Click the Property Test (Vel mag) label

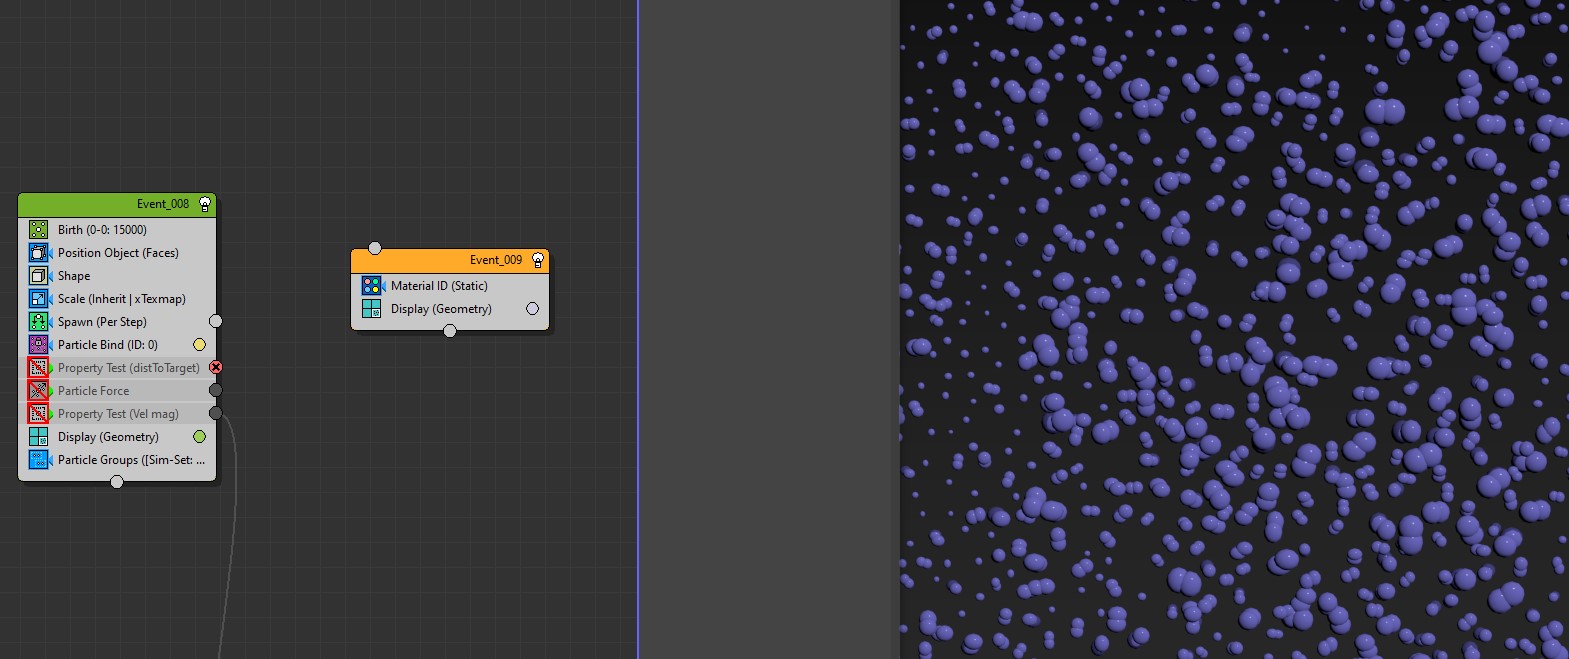tap(118, 414)
